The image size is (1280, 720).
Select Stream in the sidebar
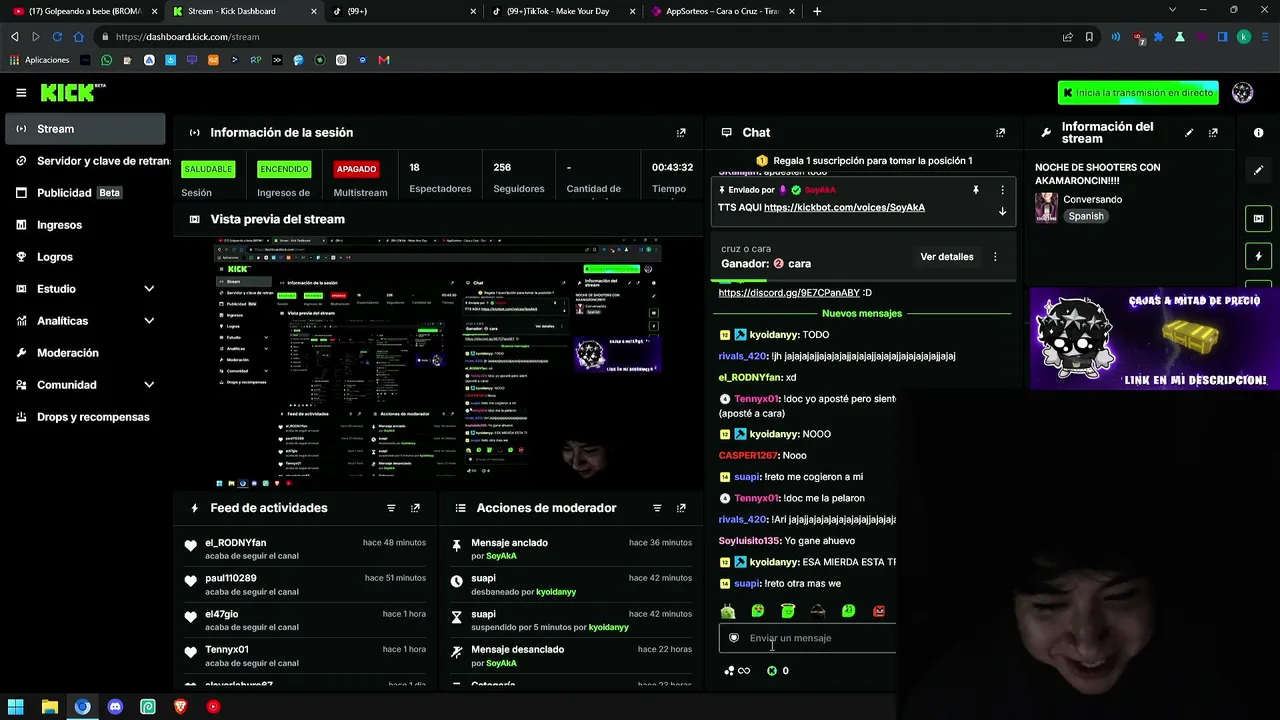(85, 129)
